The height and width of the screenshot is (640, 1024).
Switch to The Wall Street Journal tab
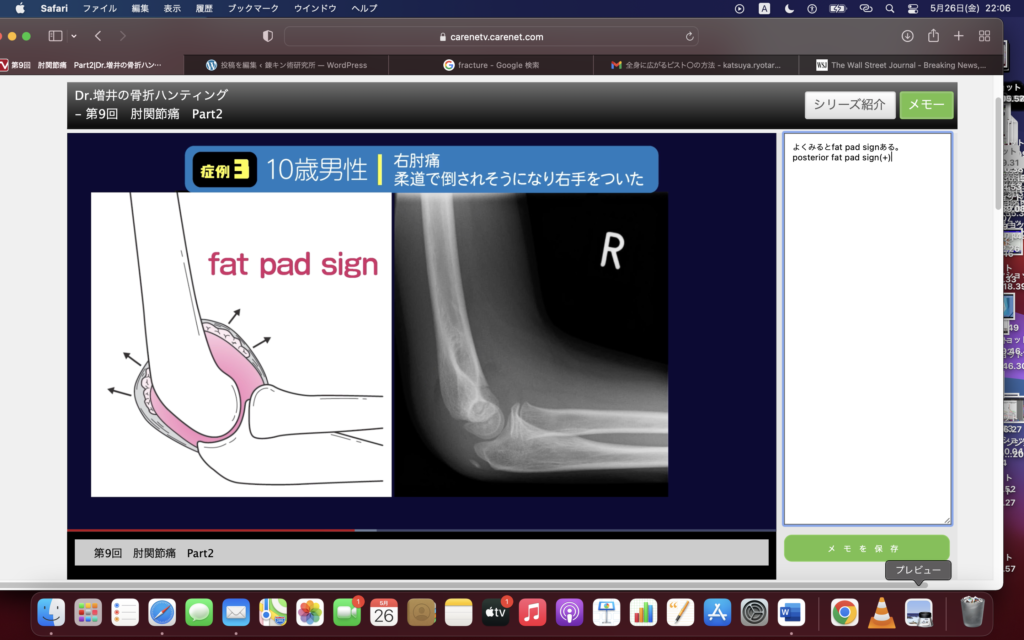[901, 65]
